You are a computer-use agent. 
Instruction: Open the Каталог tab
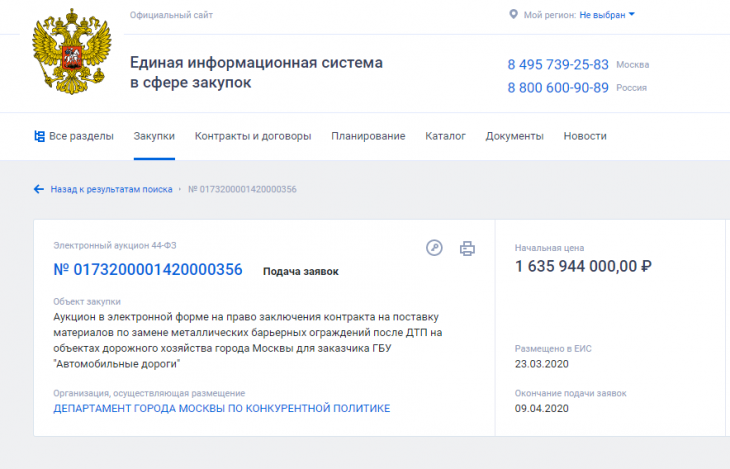tap(445, 136)
